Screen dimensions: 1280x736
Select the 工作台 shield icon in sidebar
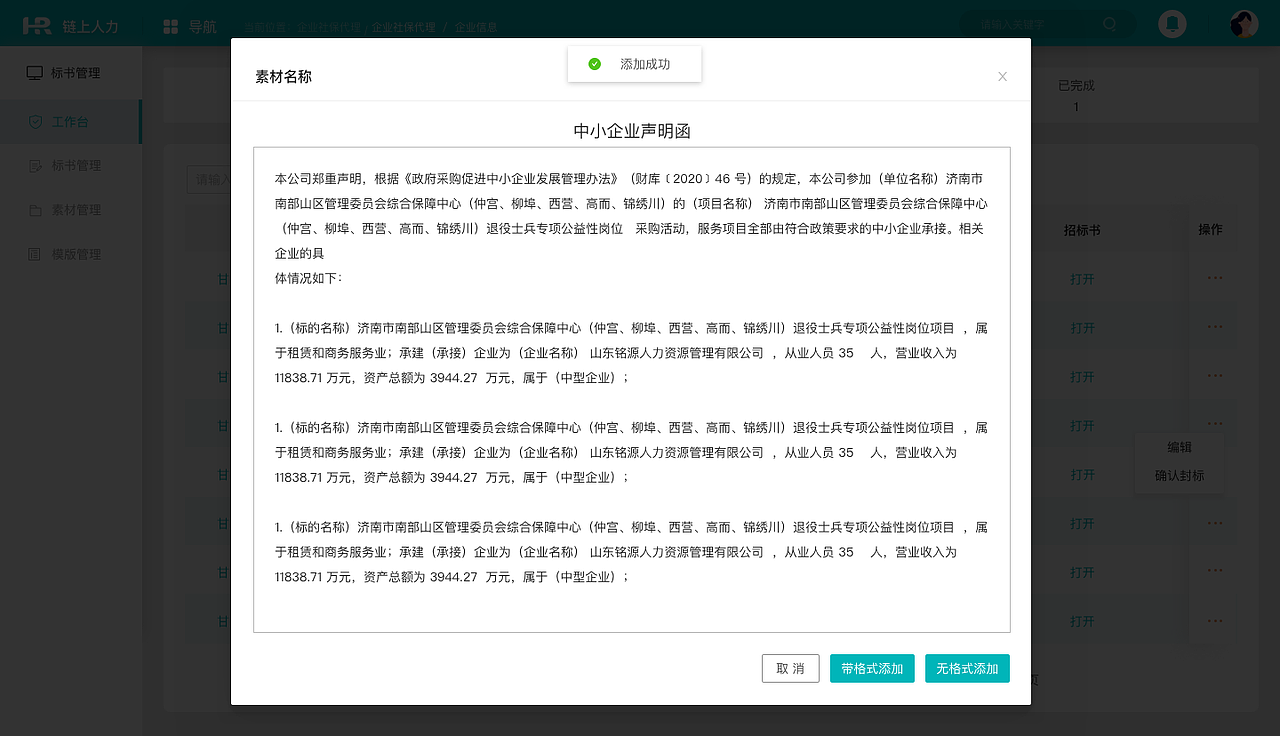[x=35, y=121]
